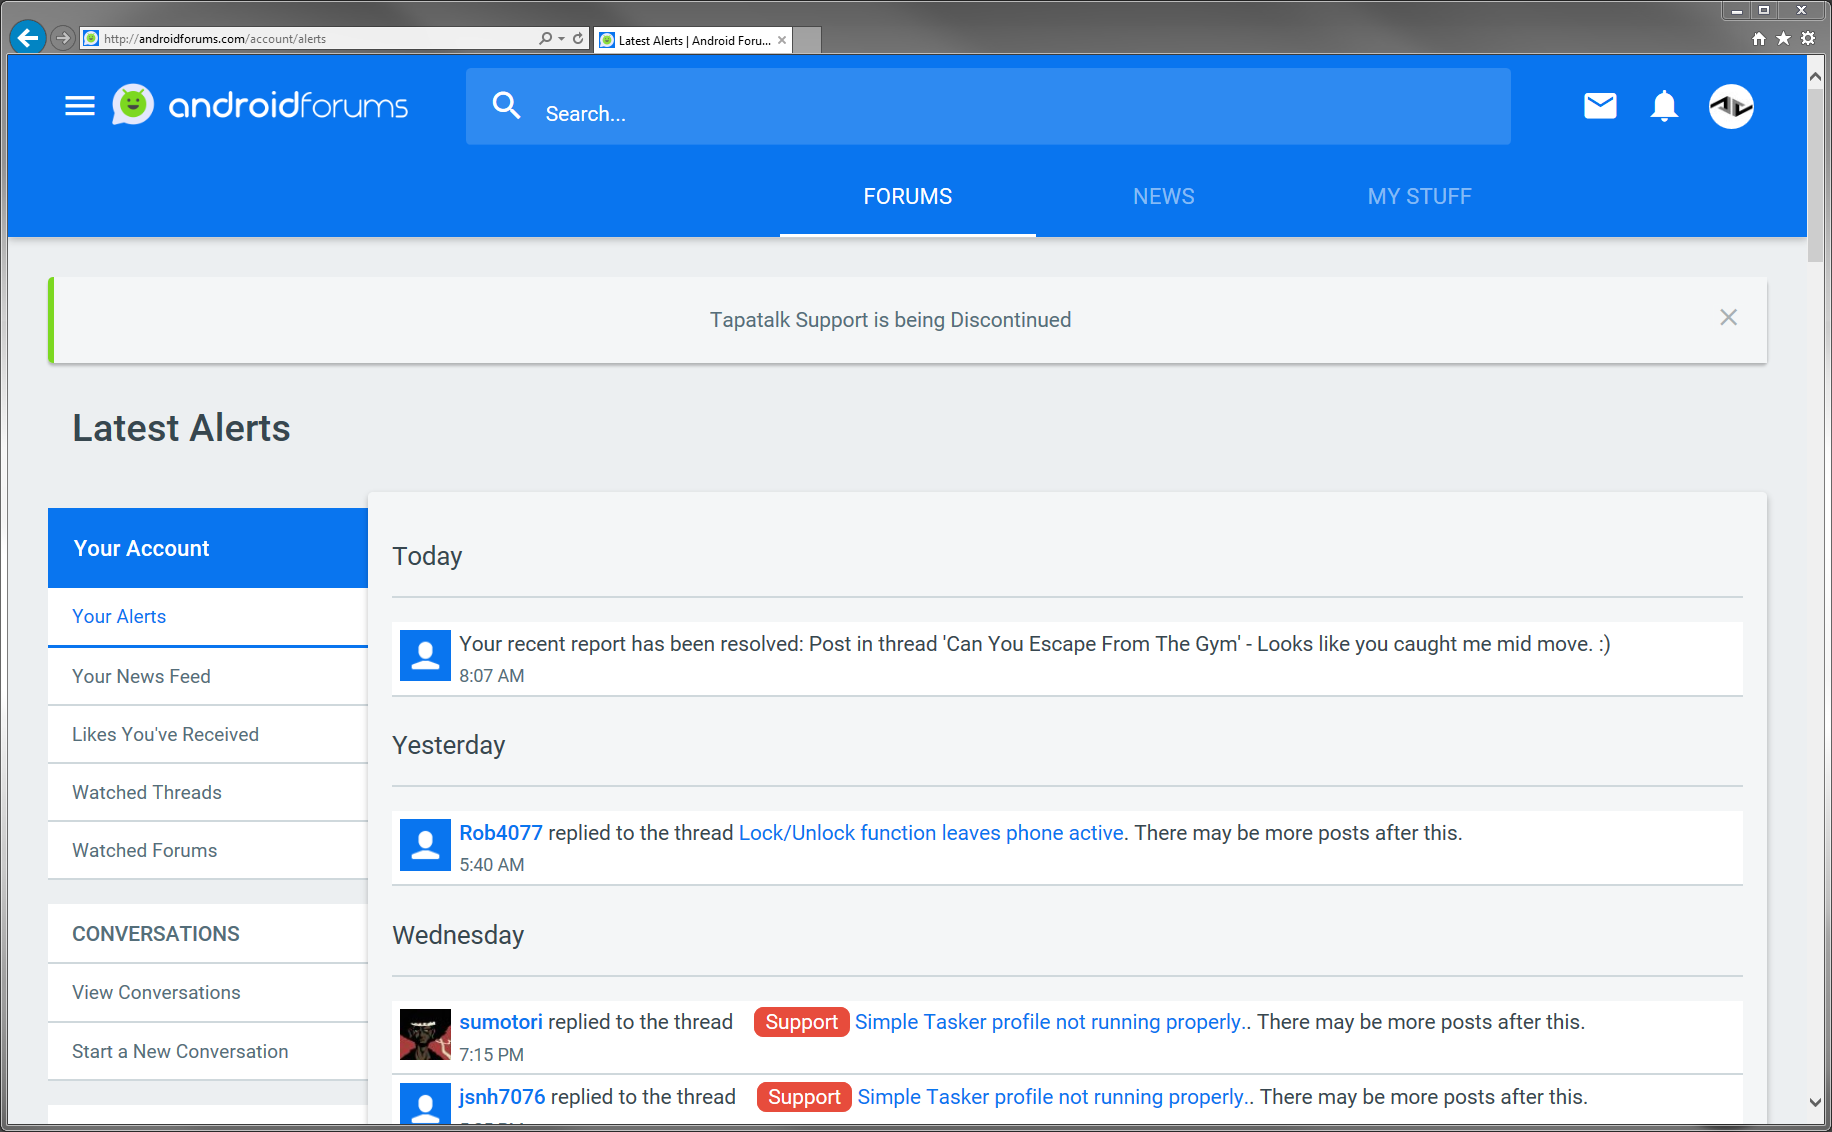The width and height of the screenshot is (1832, 1132).
Task: Expand the address bar search dropdown
Action: coord(561,38)
